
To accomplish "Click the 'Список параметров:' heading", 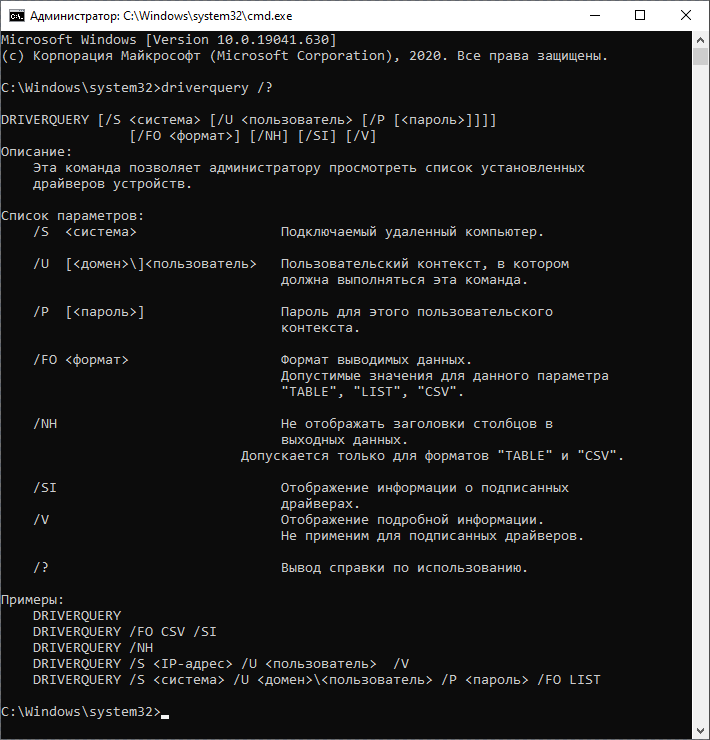I will [73, 216].
